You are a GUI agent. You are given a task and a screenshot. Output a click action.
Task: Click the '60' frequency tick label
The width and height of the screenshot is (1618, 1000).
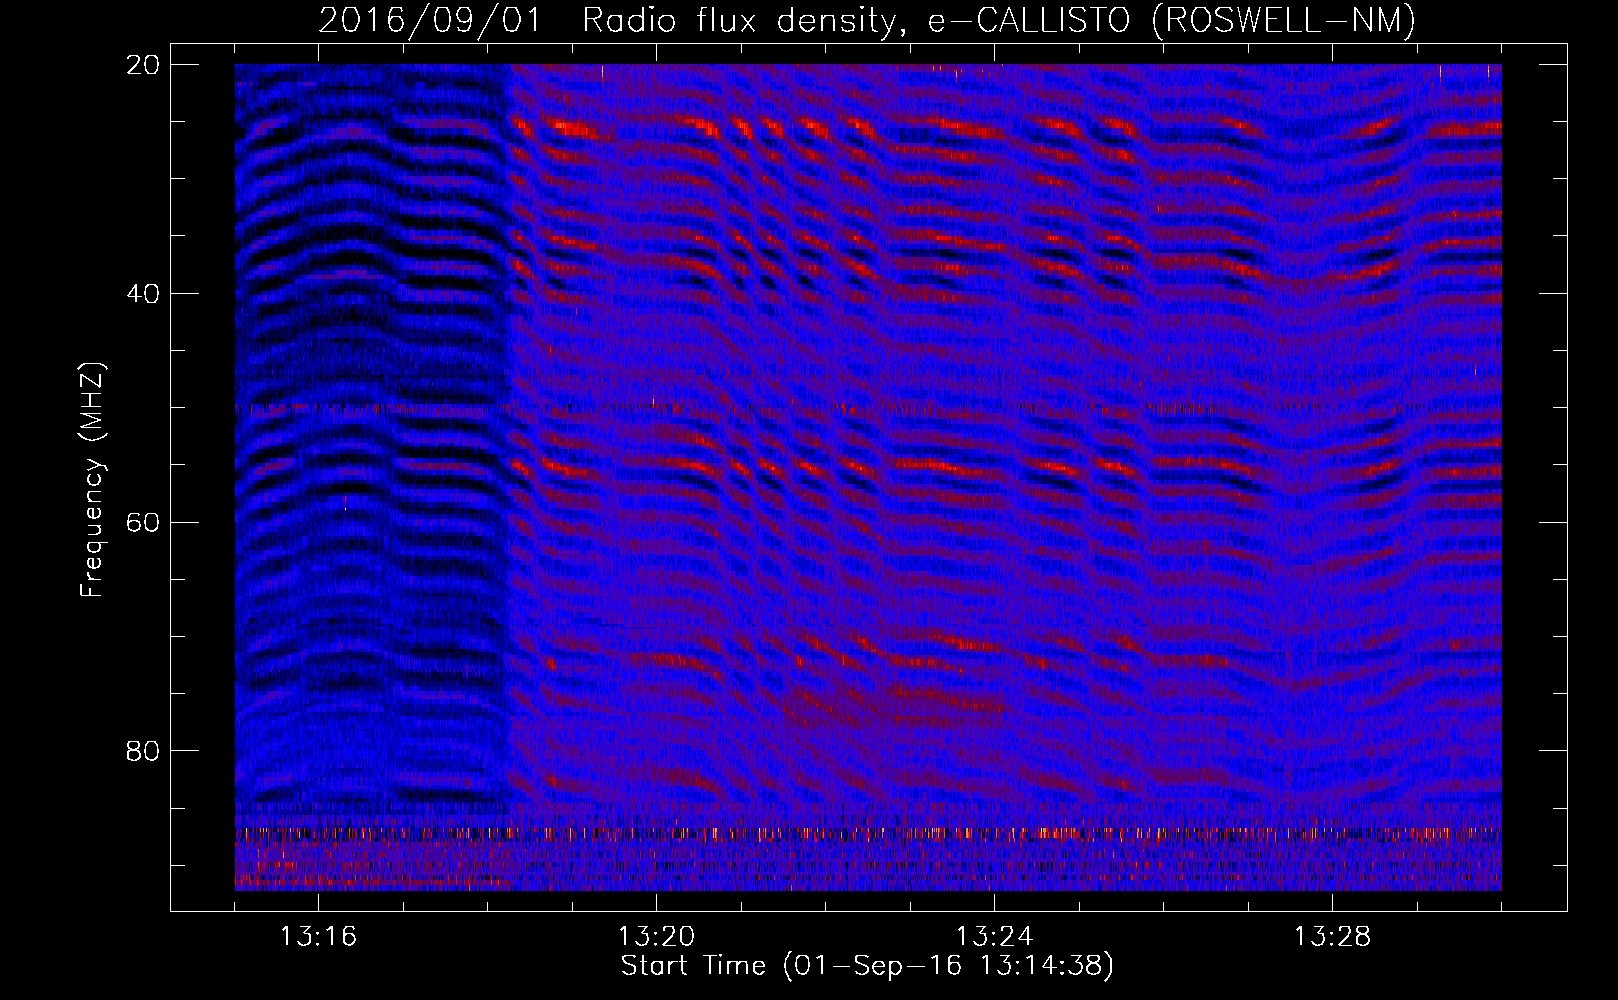[143, 522]
